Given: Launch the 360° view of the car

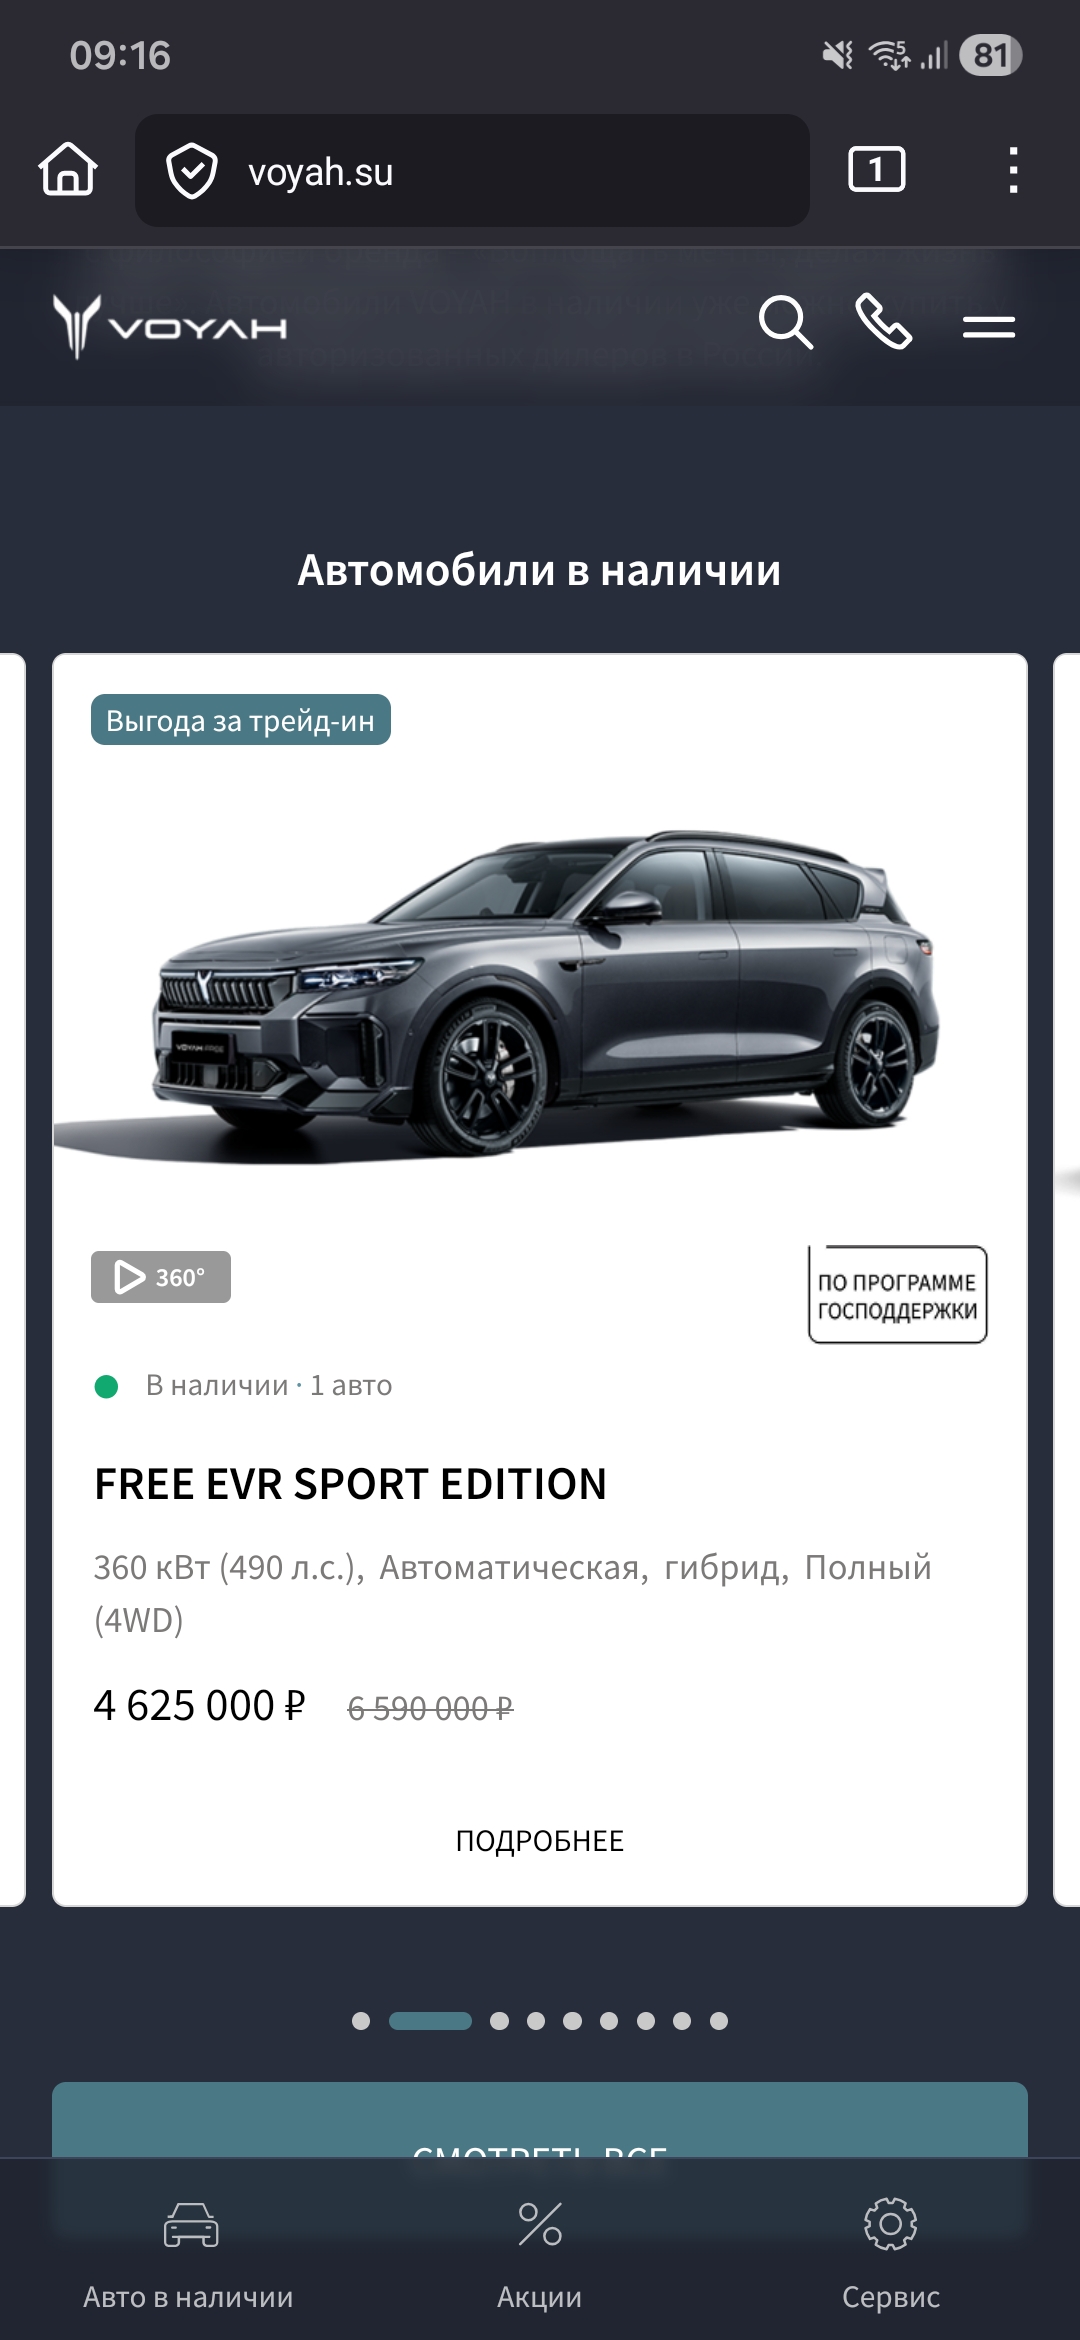Looking at the screenshot, I should point(161,1277).
